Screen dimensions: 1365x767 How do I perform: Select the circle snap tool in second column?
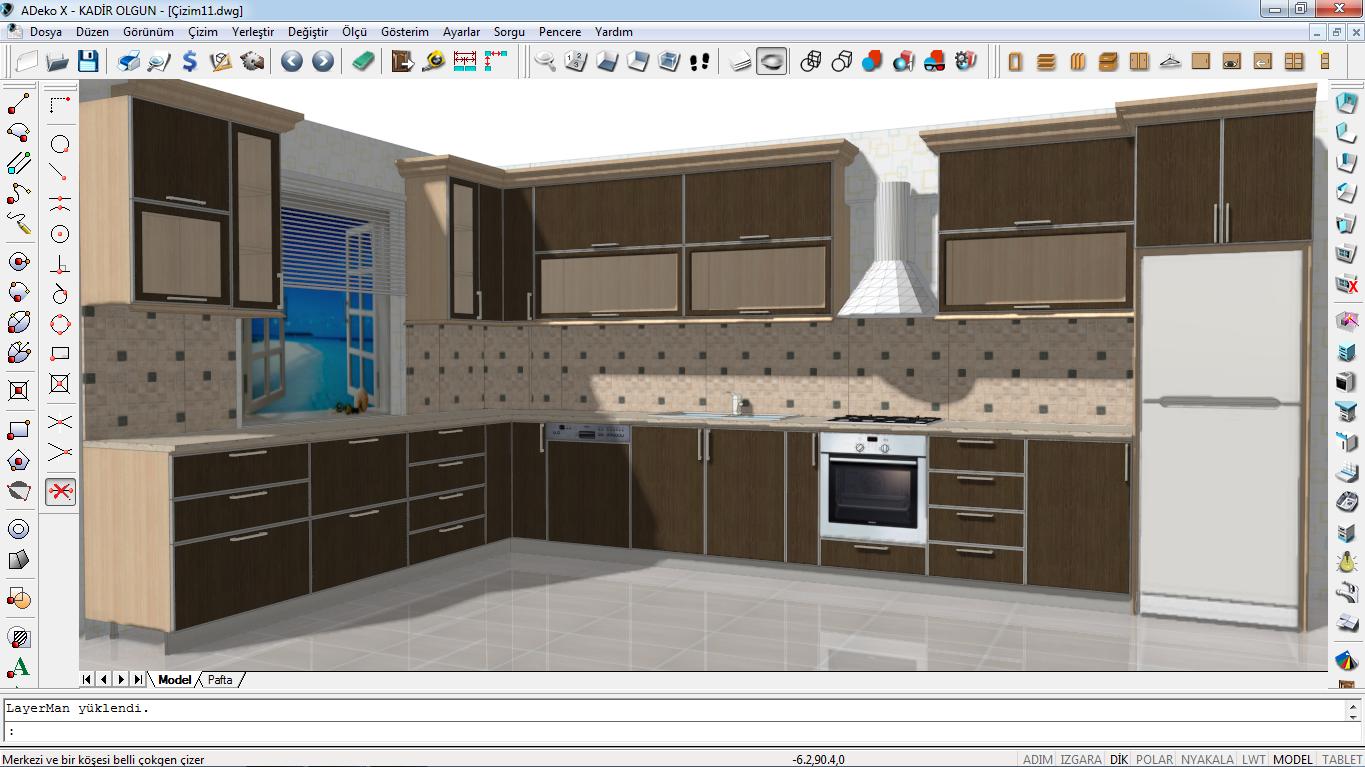pos(60,144)
